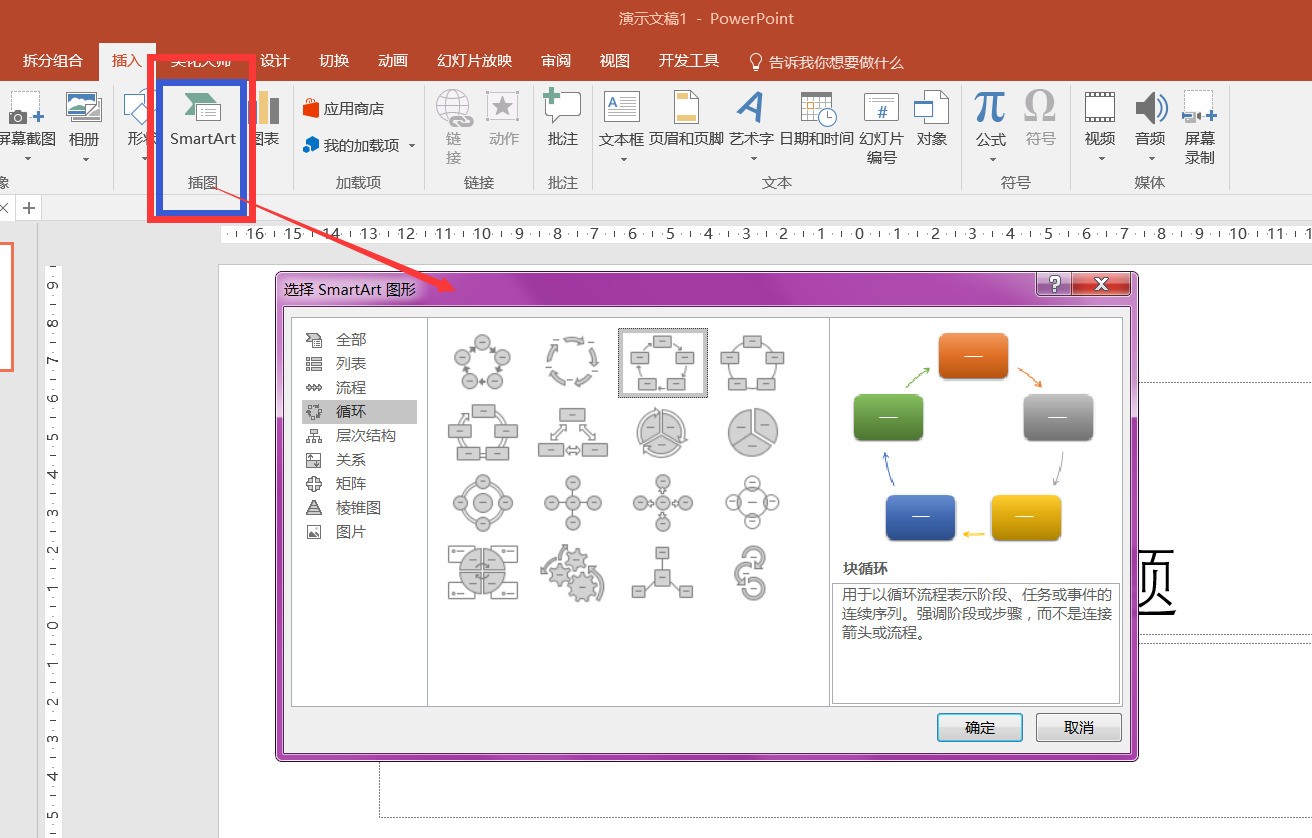Click the 批注 comment icon
The width and height of the screenshot is (1312, 838).
click(x=562, y=119)
